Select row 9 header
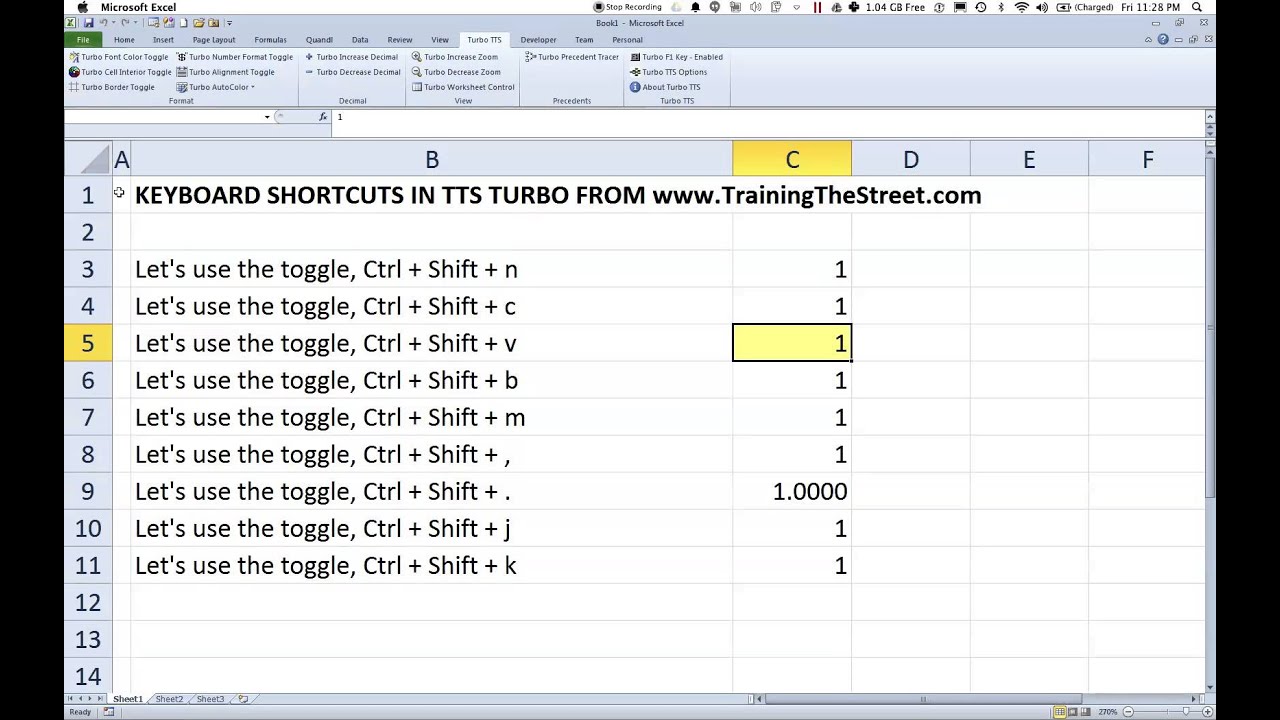The width and height of the screenshot is (1280, 720). (x=88, y=491)
